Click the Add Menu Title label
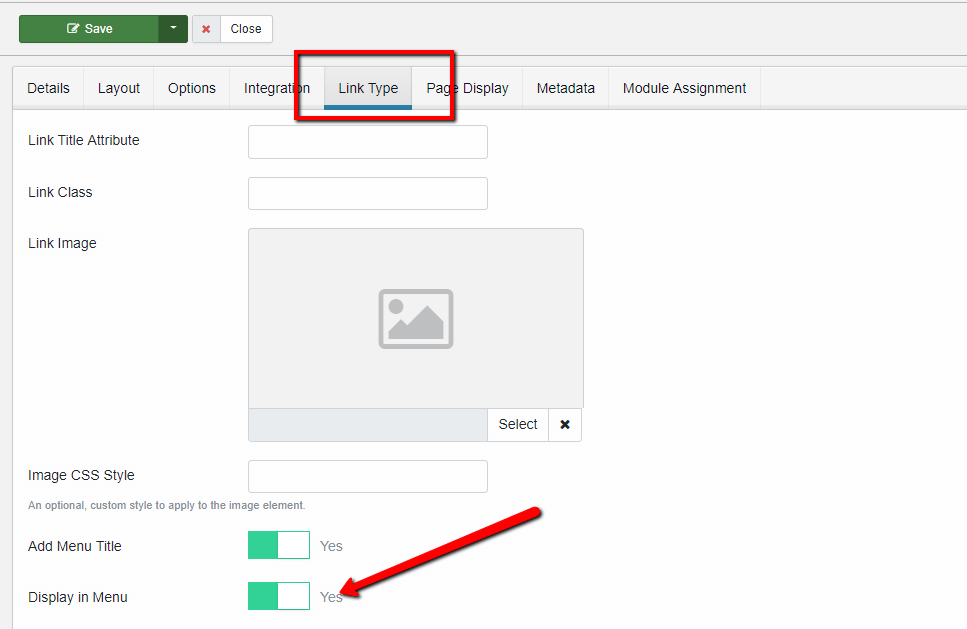This screenshot has height=629, width=967. [75, 546]
